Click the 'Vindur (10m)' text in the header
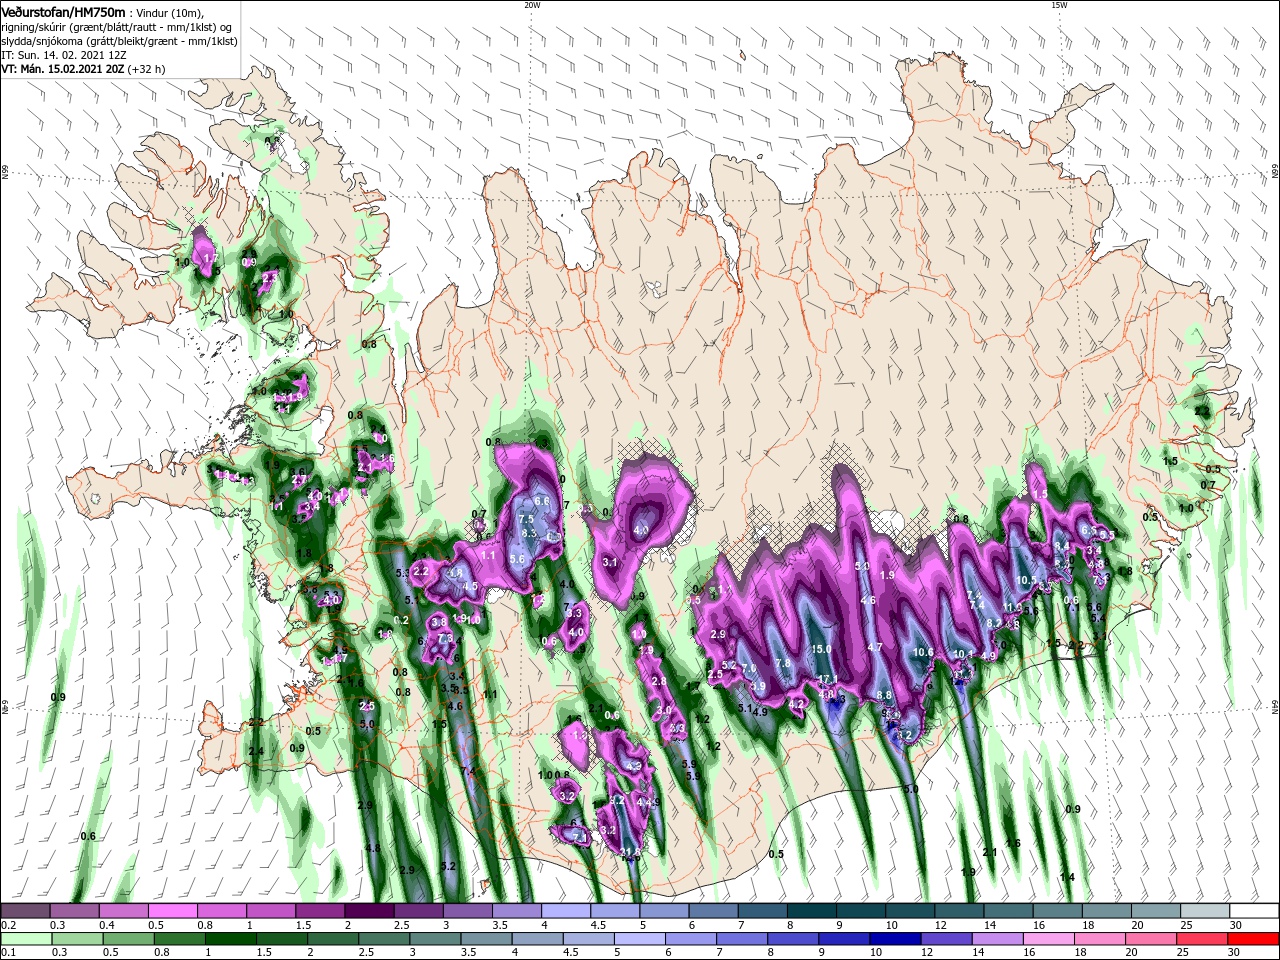This screenshot has height=960, width=1280. [169, 12]
